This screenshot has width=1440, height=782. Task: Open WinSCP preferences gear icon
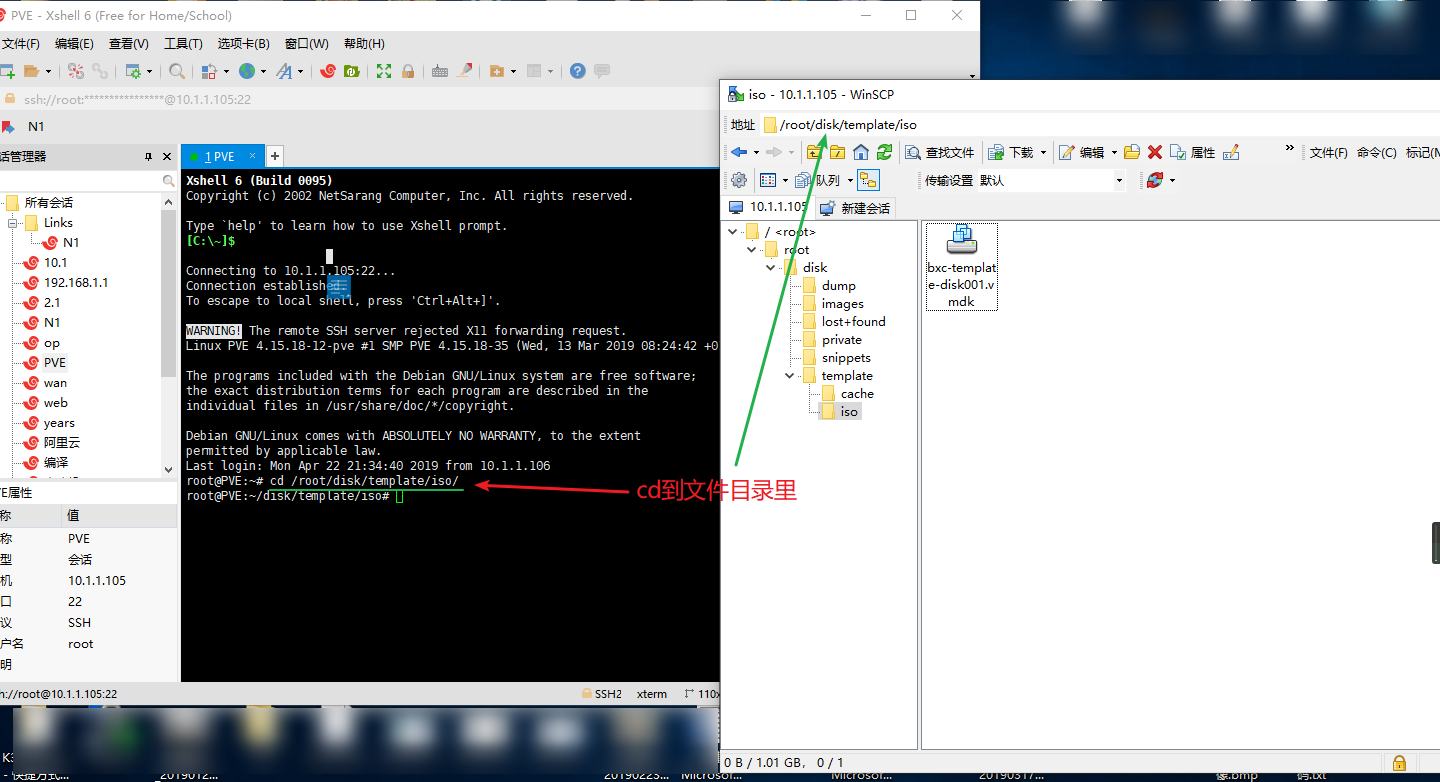(739, 180)
